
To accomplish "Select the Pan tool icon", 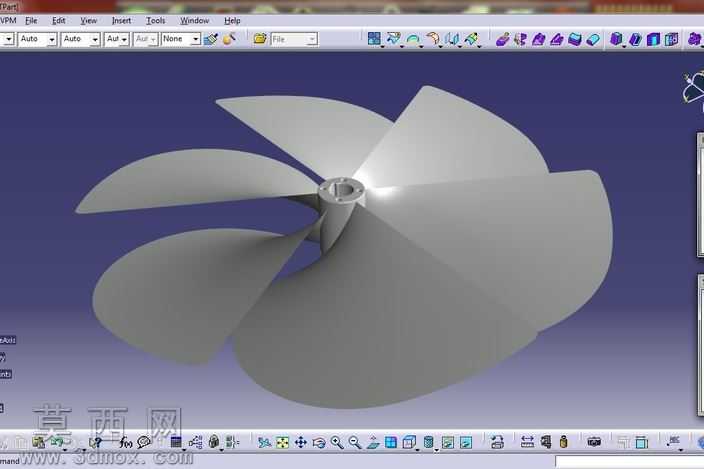I will pyautogui.click(x=300, y=443).
